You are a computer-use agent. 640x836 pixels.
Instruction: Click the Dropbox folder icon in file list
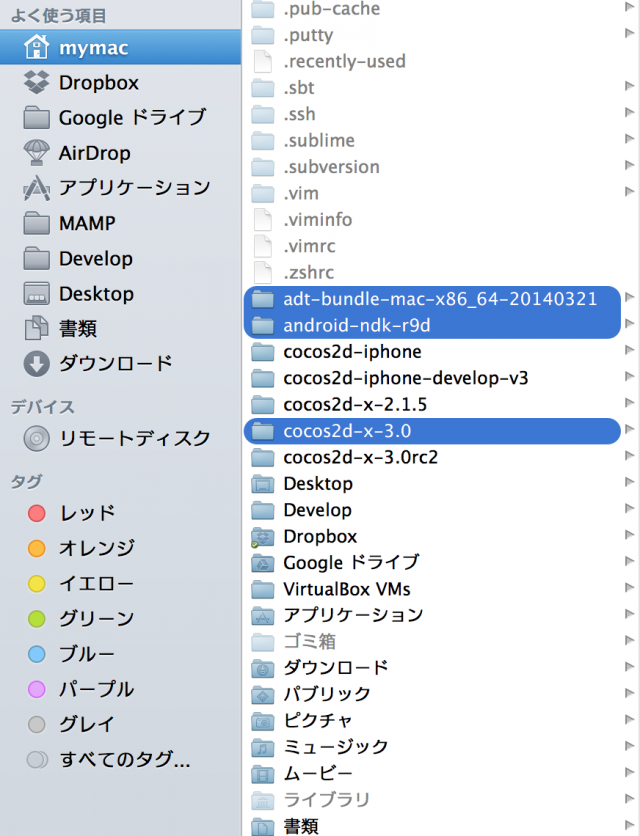[262, 537]
